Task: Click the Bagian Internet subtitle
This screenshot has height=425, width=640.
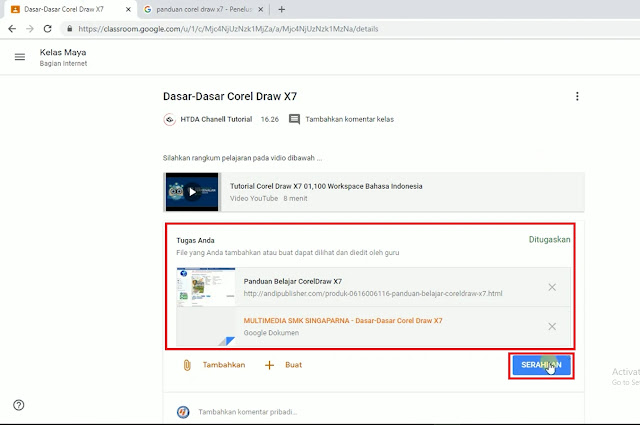Action: click(x=63, y=63)
